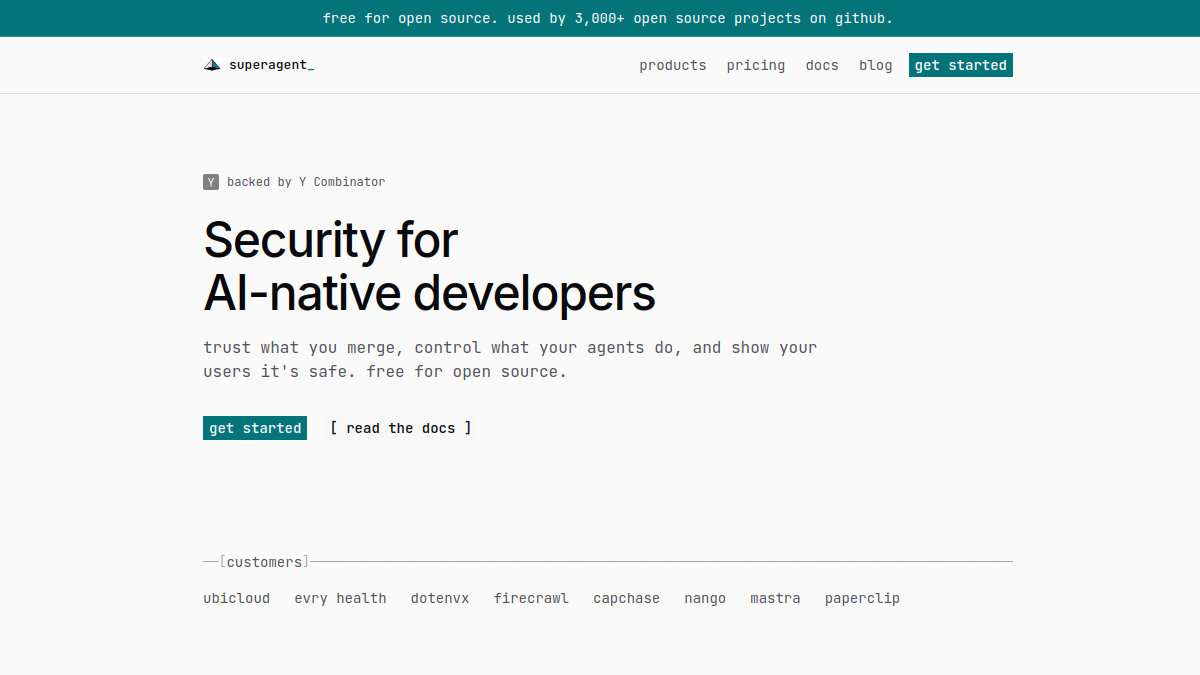1200x675 pixels.
Task: Click the superagent_ brand name
Action: pyautogui.click(x=271, y=65)
